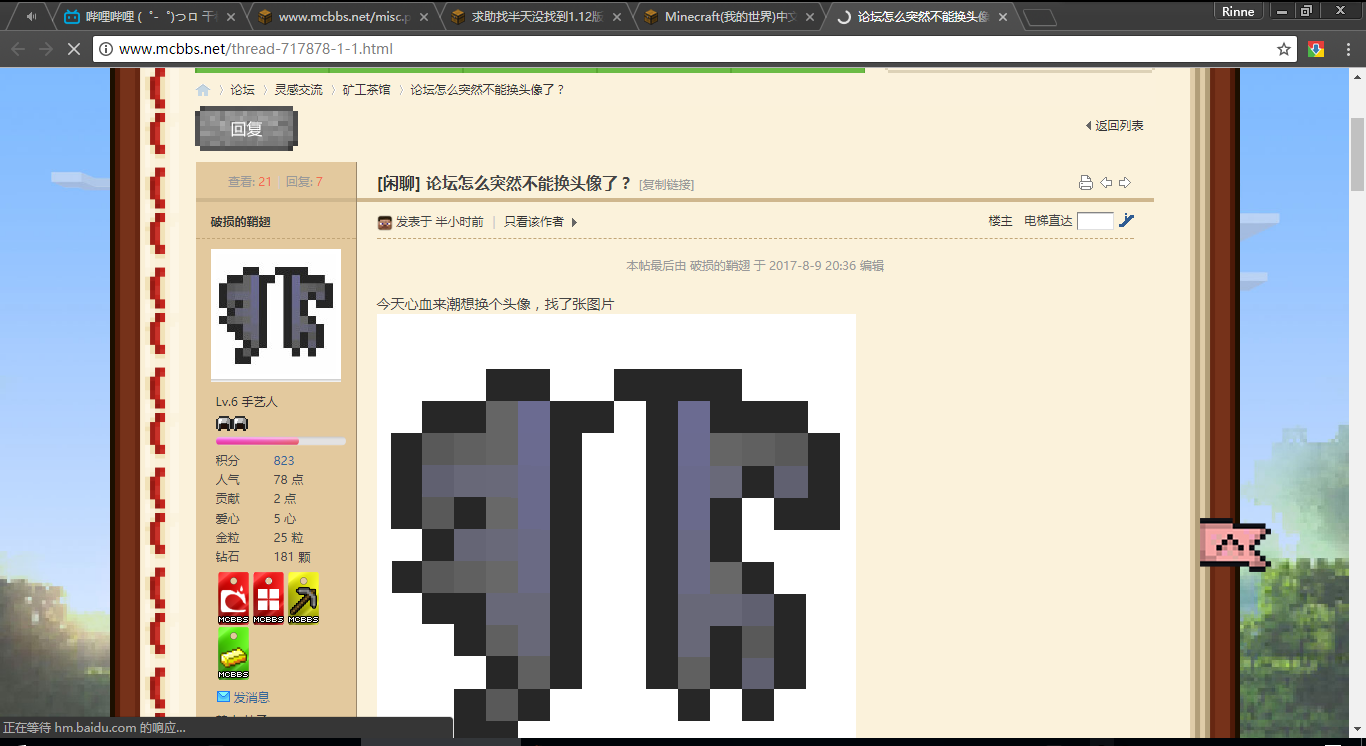Stop loading the page in browser toolbar
Screen dimensions: 1366x746
point(72,49)
